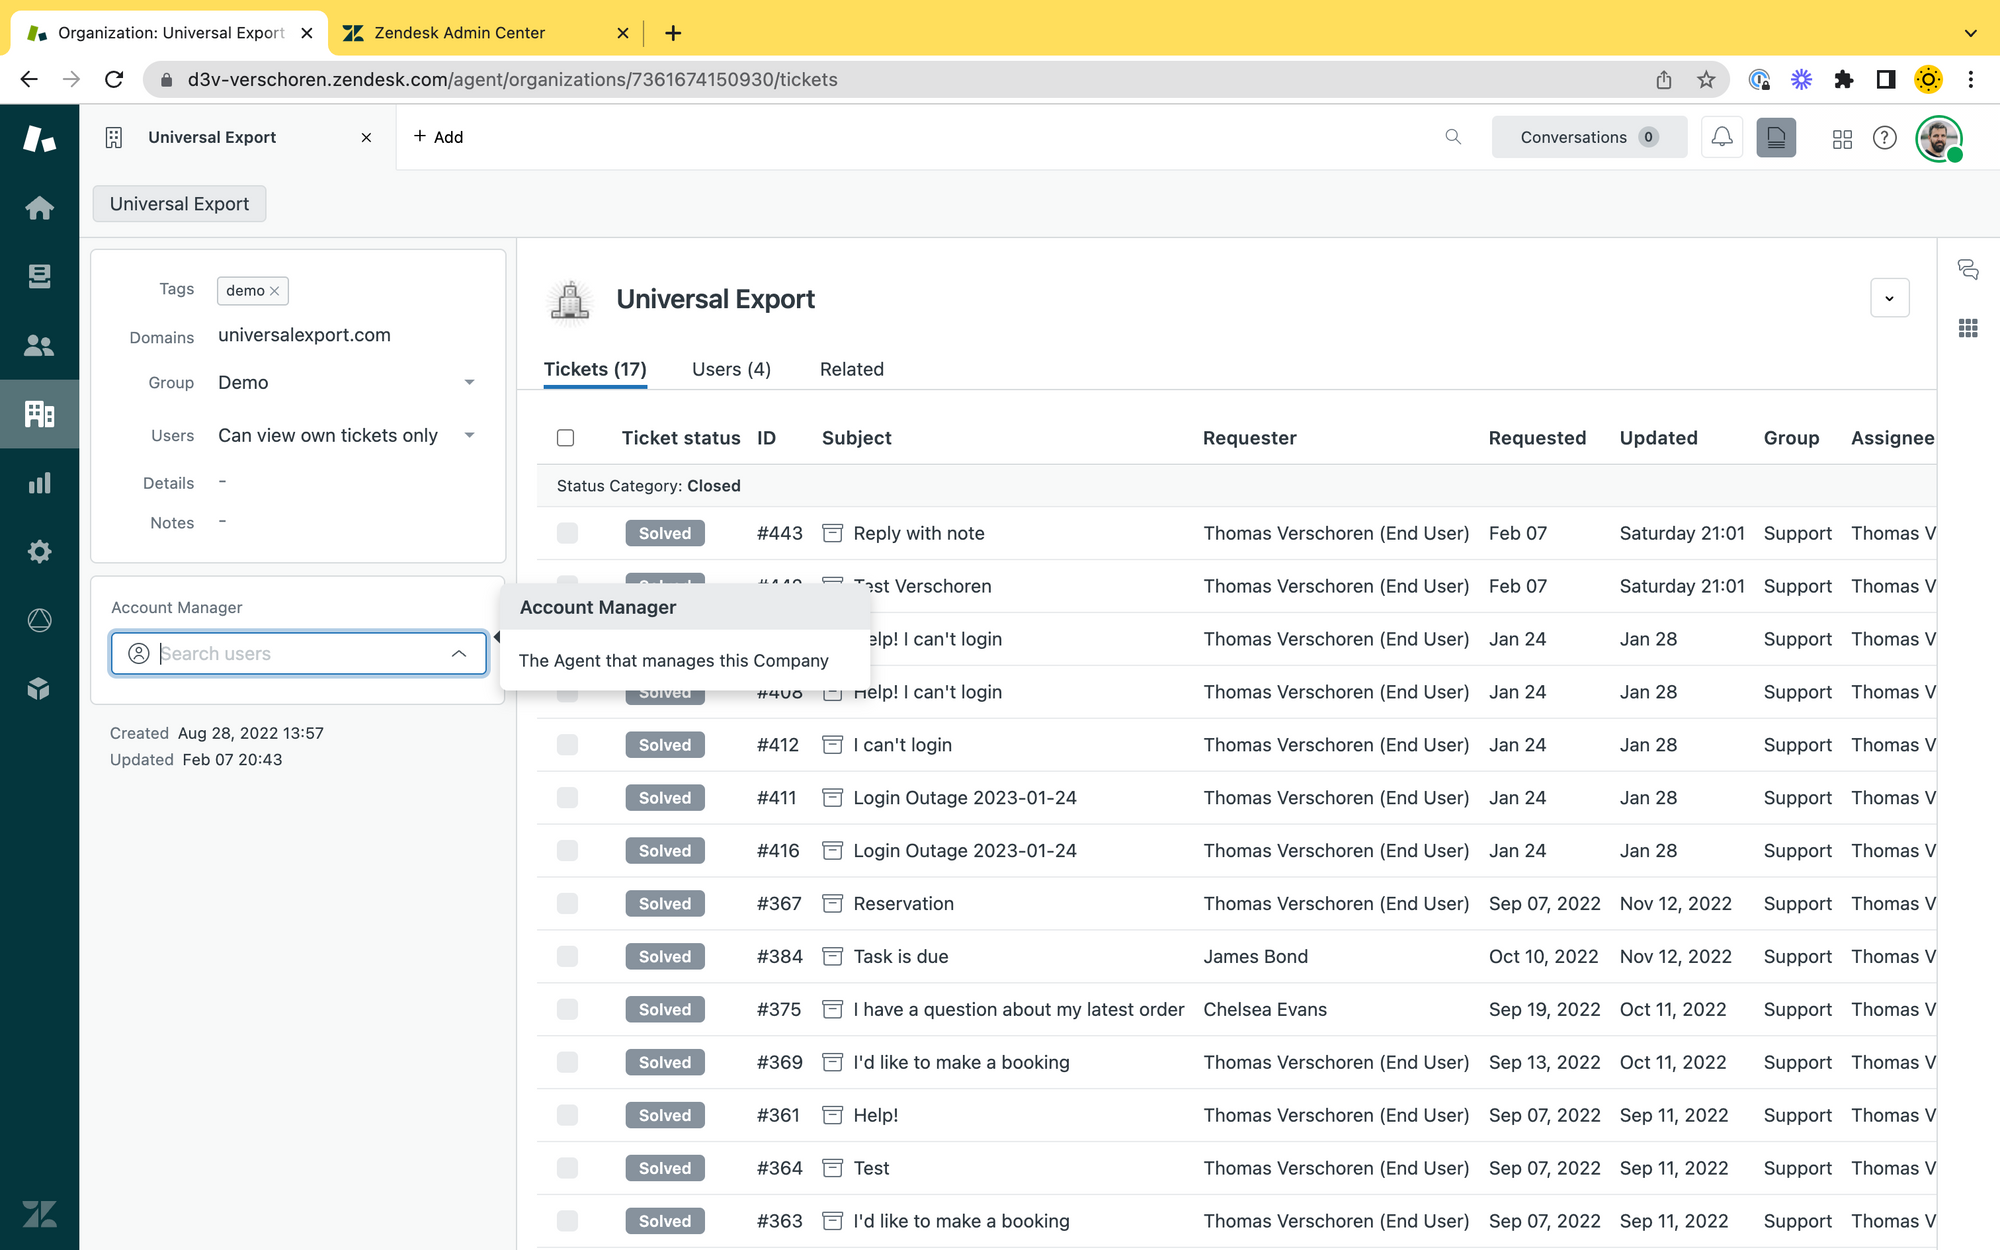Select the checkbox for ticket #412
The height and width of the screenshot is (1250, 2000).
pyautogui.click(x=567, y=745)
